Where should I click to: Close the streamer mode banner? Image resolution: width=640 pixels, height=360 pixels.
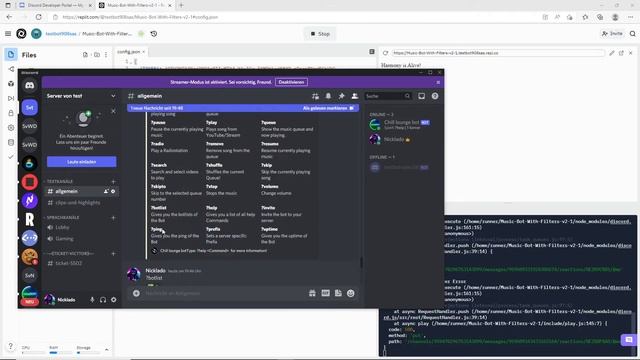(438, 82)
